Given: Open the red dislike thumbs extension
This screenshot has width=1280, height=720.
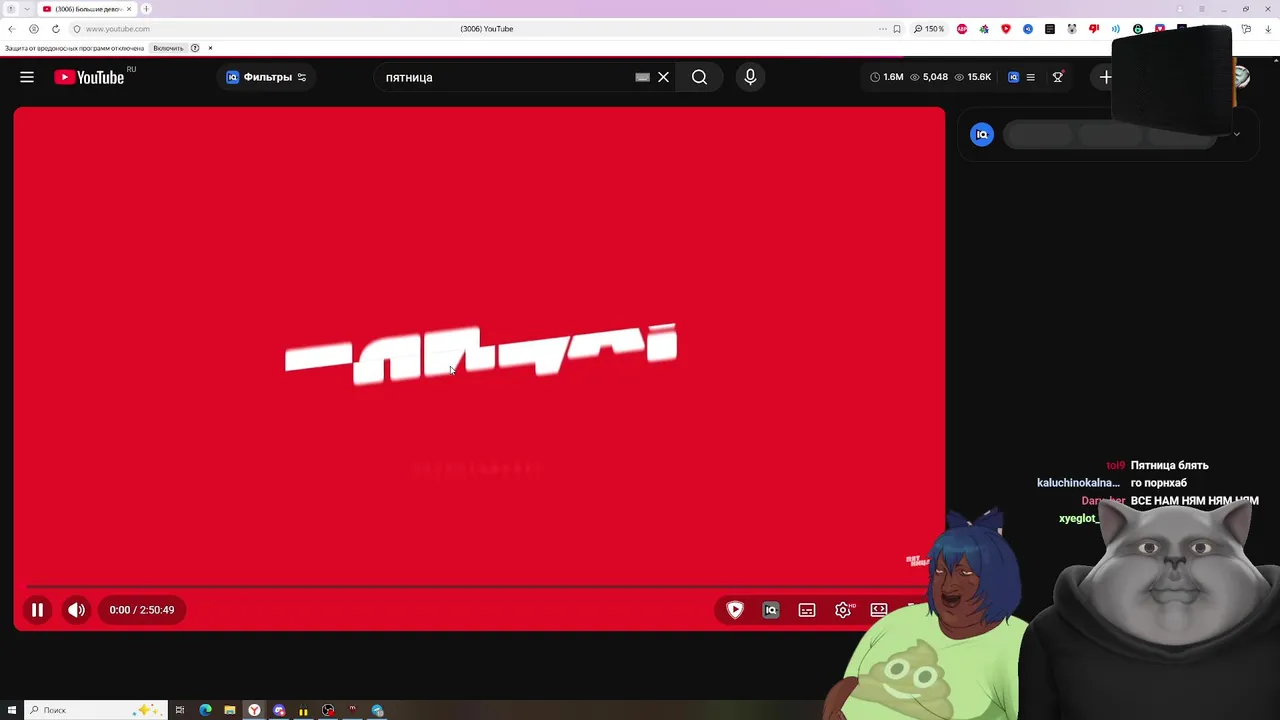Looking at the screenshot, I should 1093,29.
